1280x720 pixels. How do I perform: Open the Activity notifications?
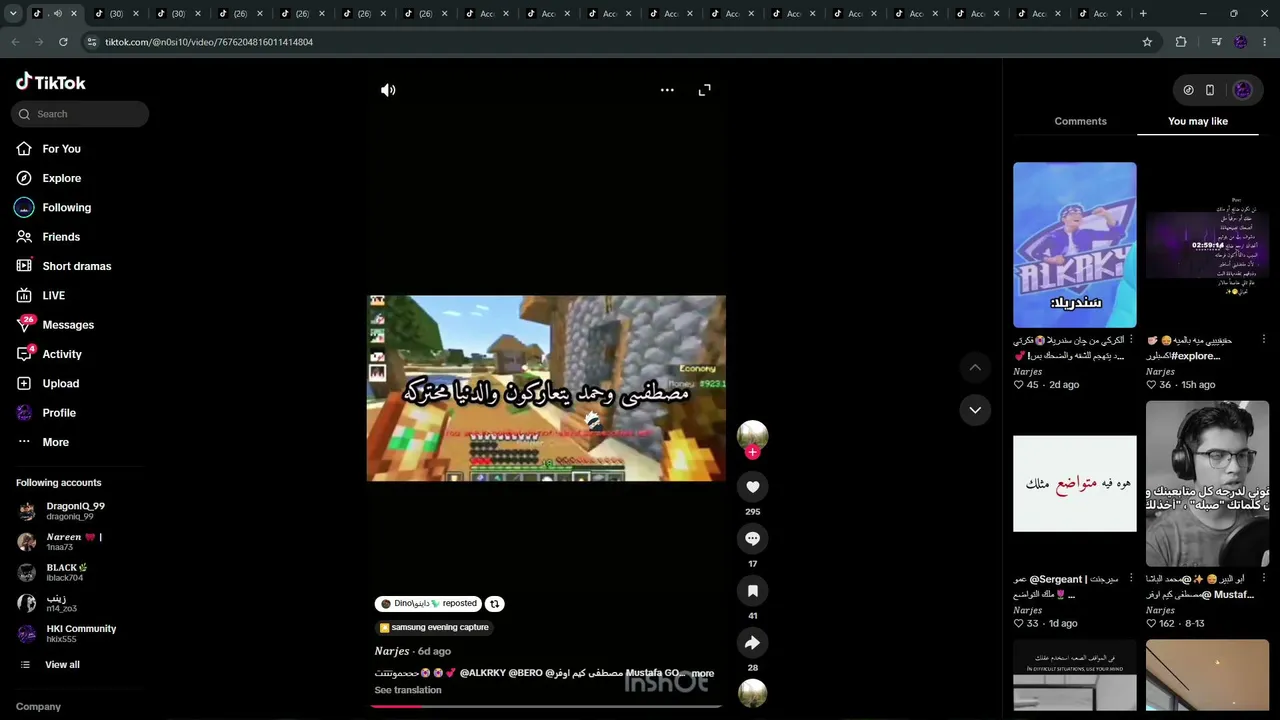coord(62,354)
